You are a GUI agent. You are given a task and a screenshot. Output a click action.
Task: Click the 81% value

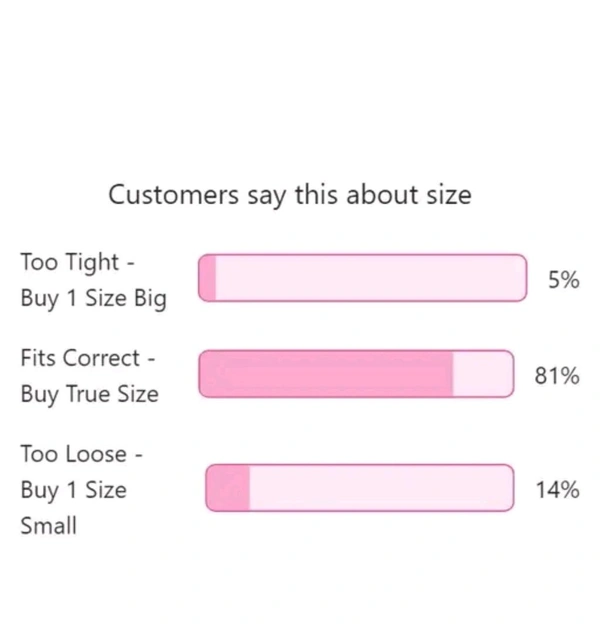click(557, 376)
